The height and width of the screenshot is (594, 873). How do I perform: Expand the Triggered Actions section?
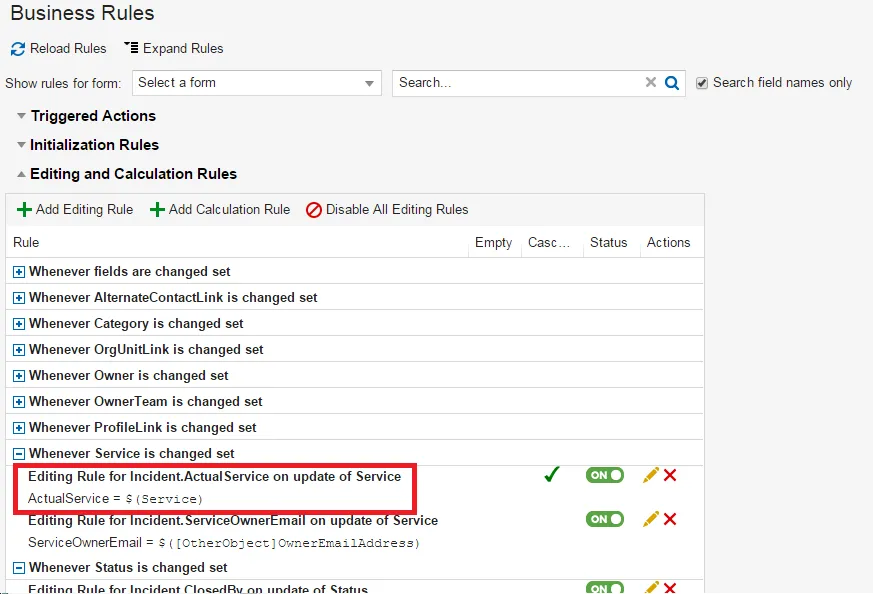[x=21, y=116]
